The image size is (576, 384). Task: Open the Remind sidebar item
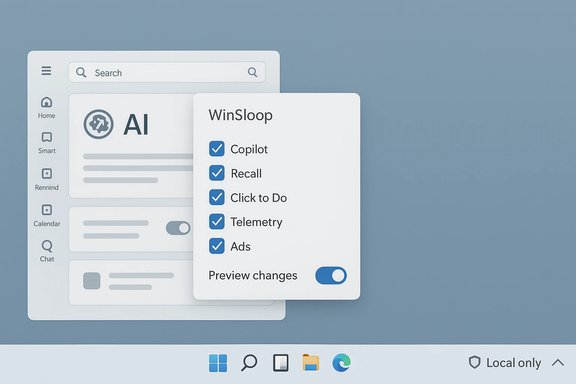(47, 179)
